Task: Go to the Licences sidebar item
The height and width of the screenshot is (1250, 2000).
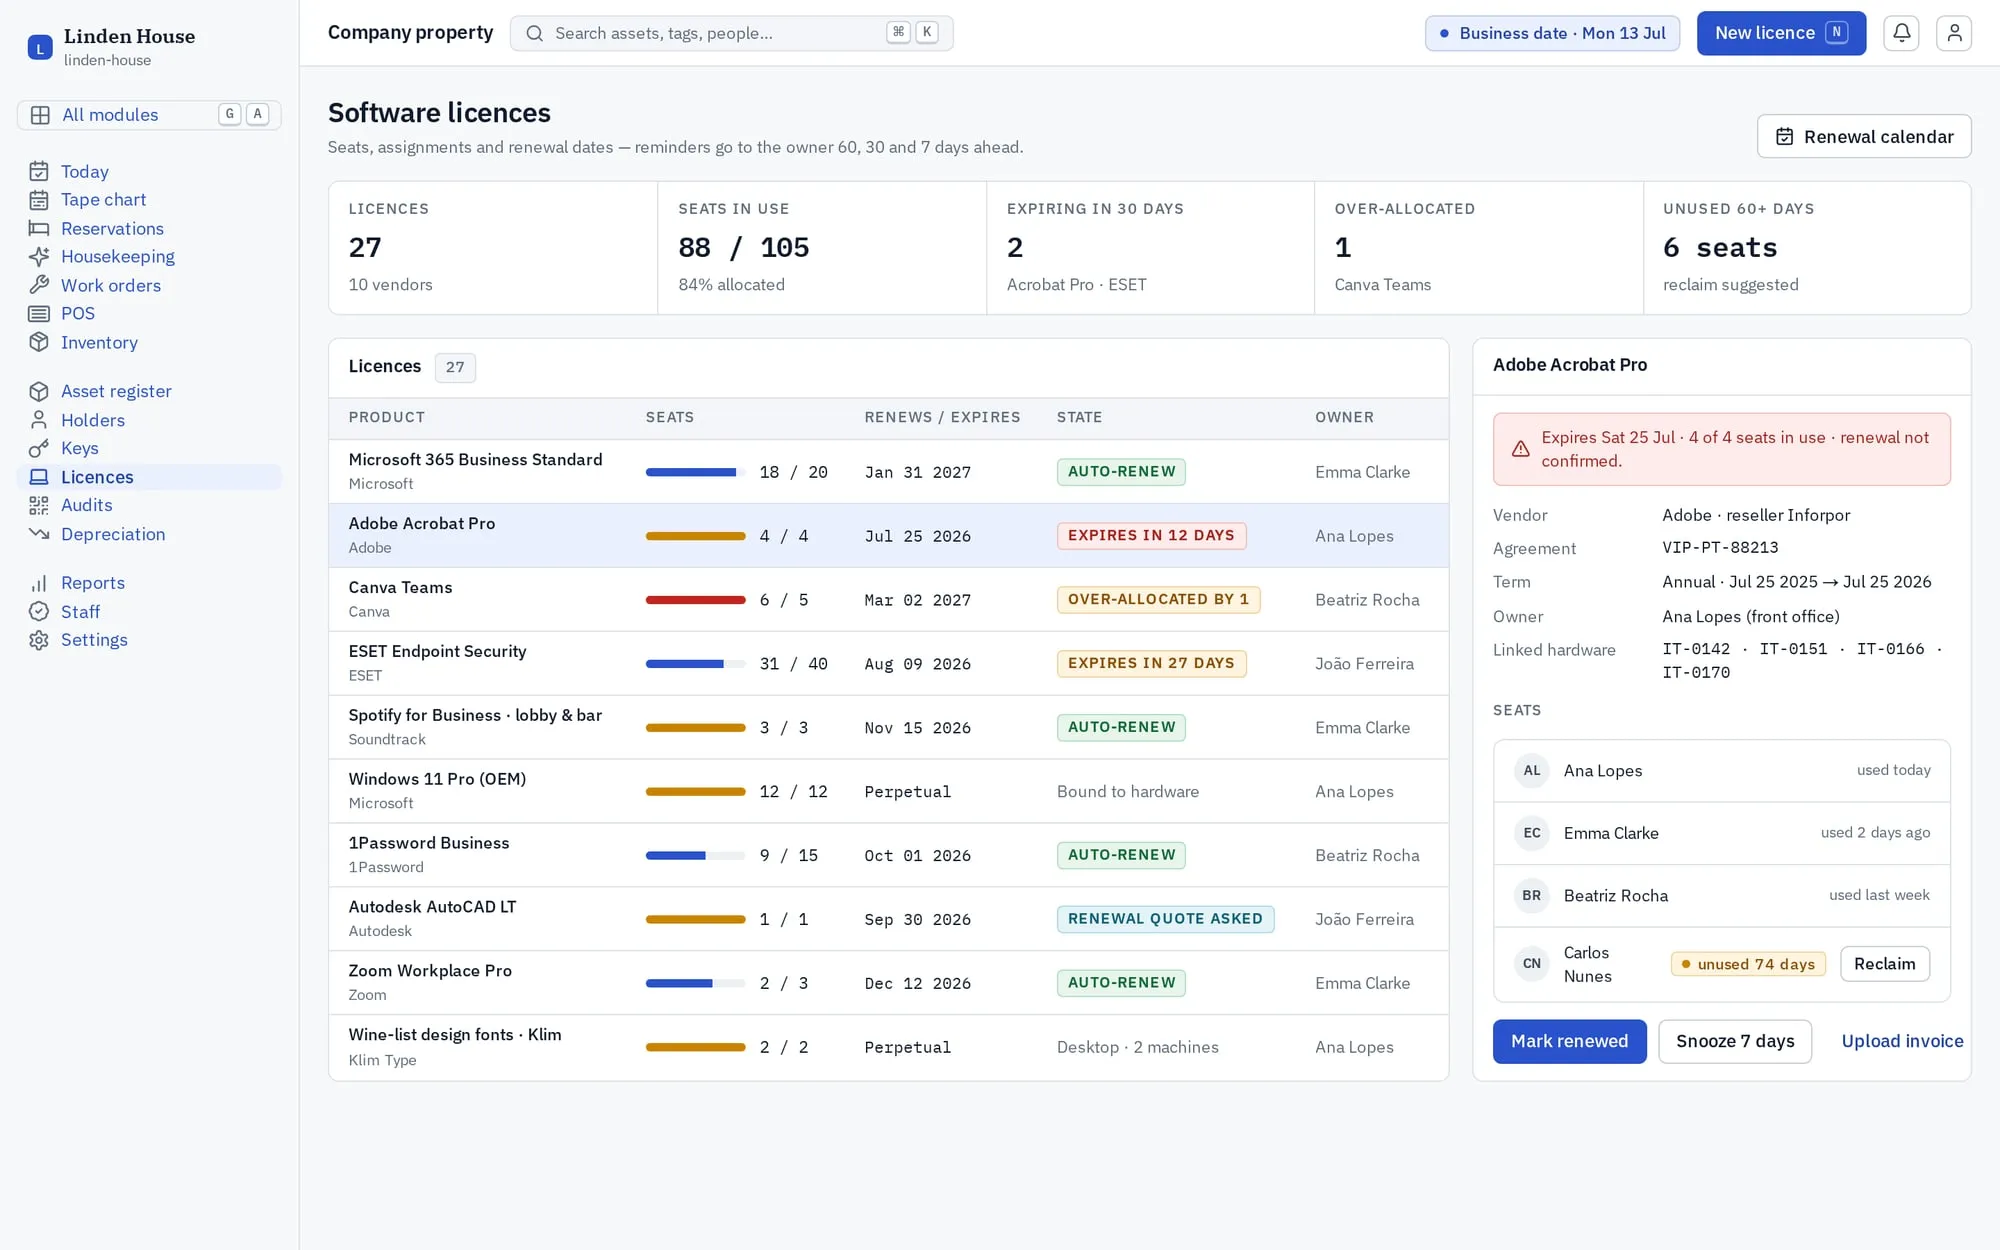Action: click(149, 477)
